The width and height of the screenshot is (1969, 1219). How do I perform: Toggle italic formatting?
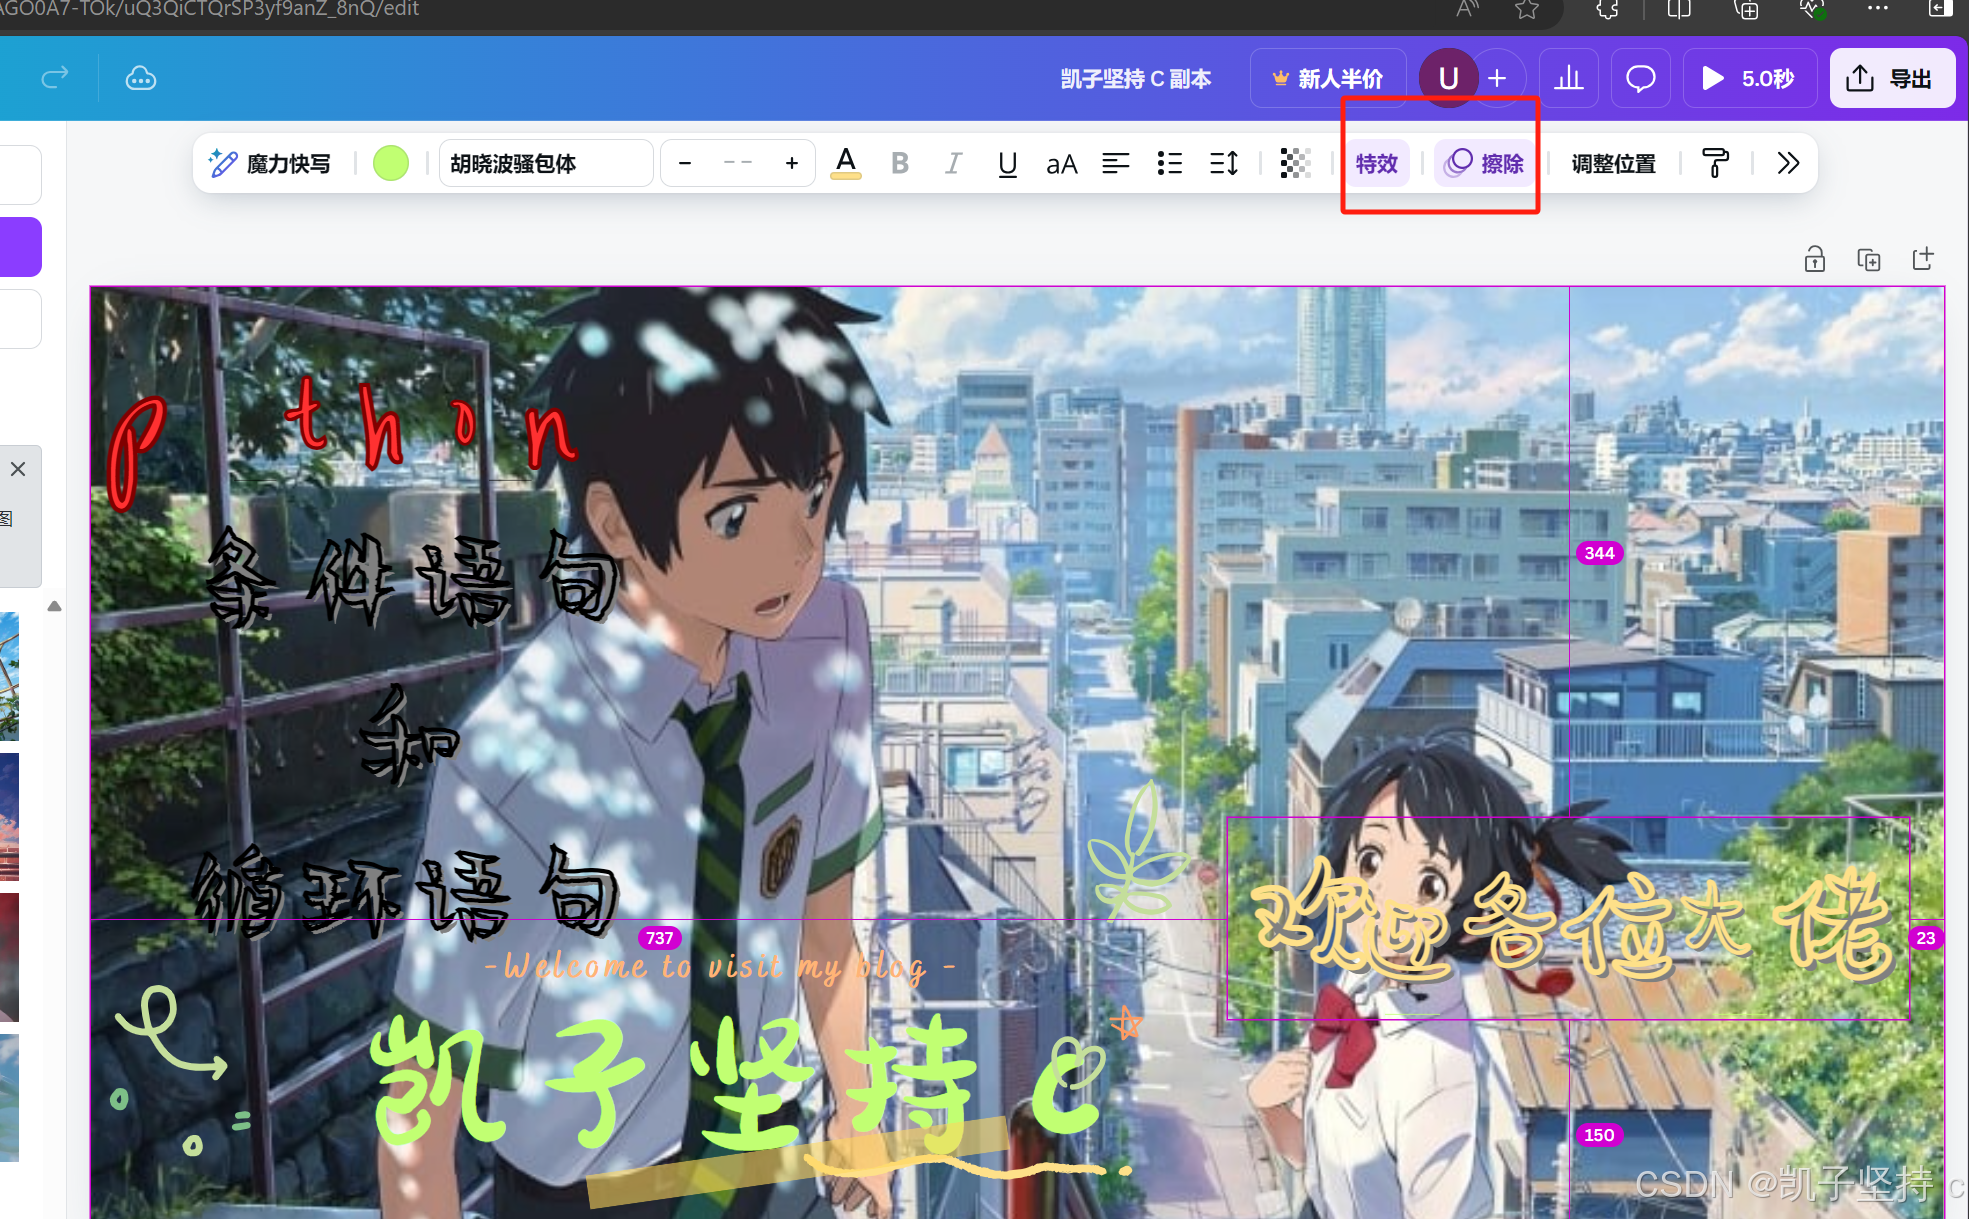953,163
